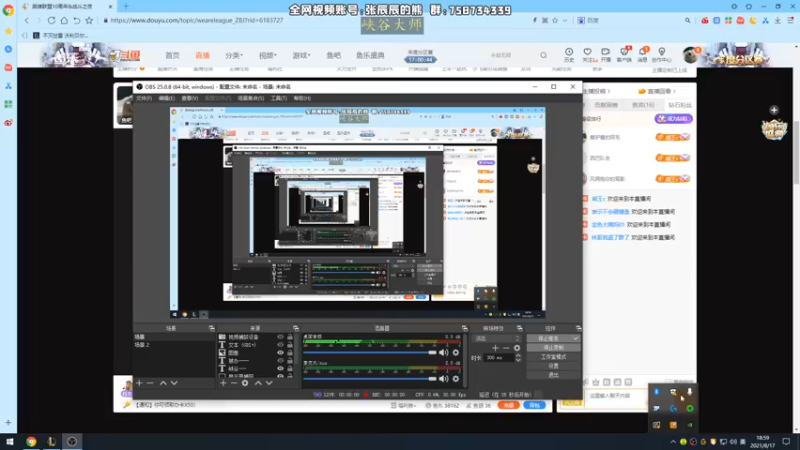Expand Douyu 游戏 games dropdown
This screenshot has width=800, height=450.
pos(301,55)
